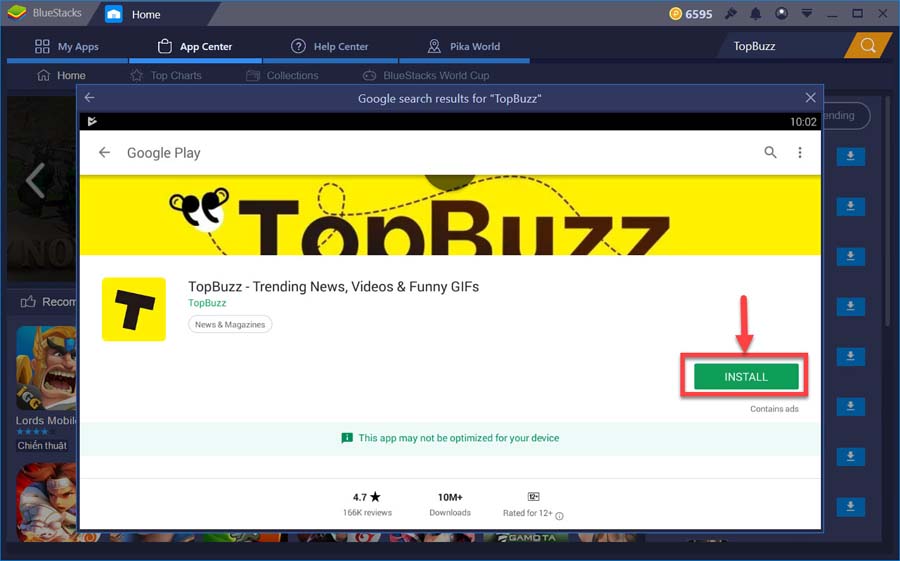Click the TopBuzz app icon thumbnail

click(x=134, y=309)
